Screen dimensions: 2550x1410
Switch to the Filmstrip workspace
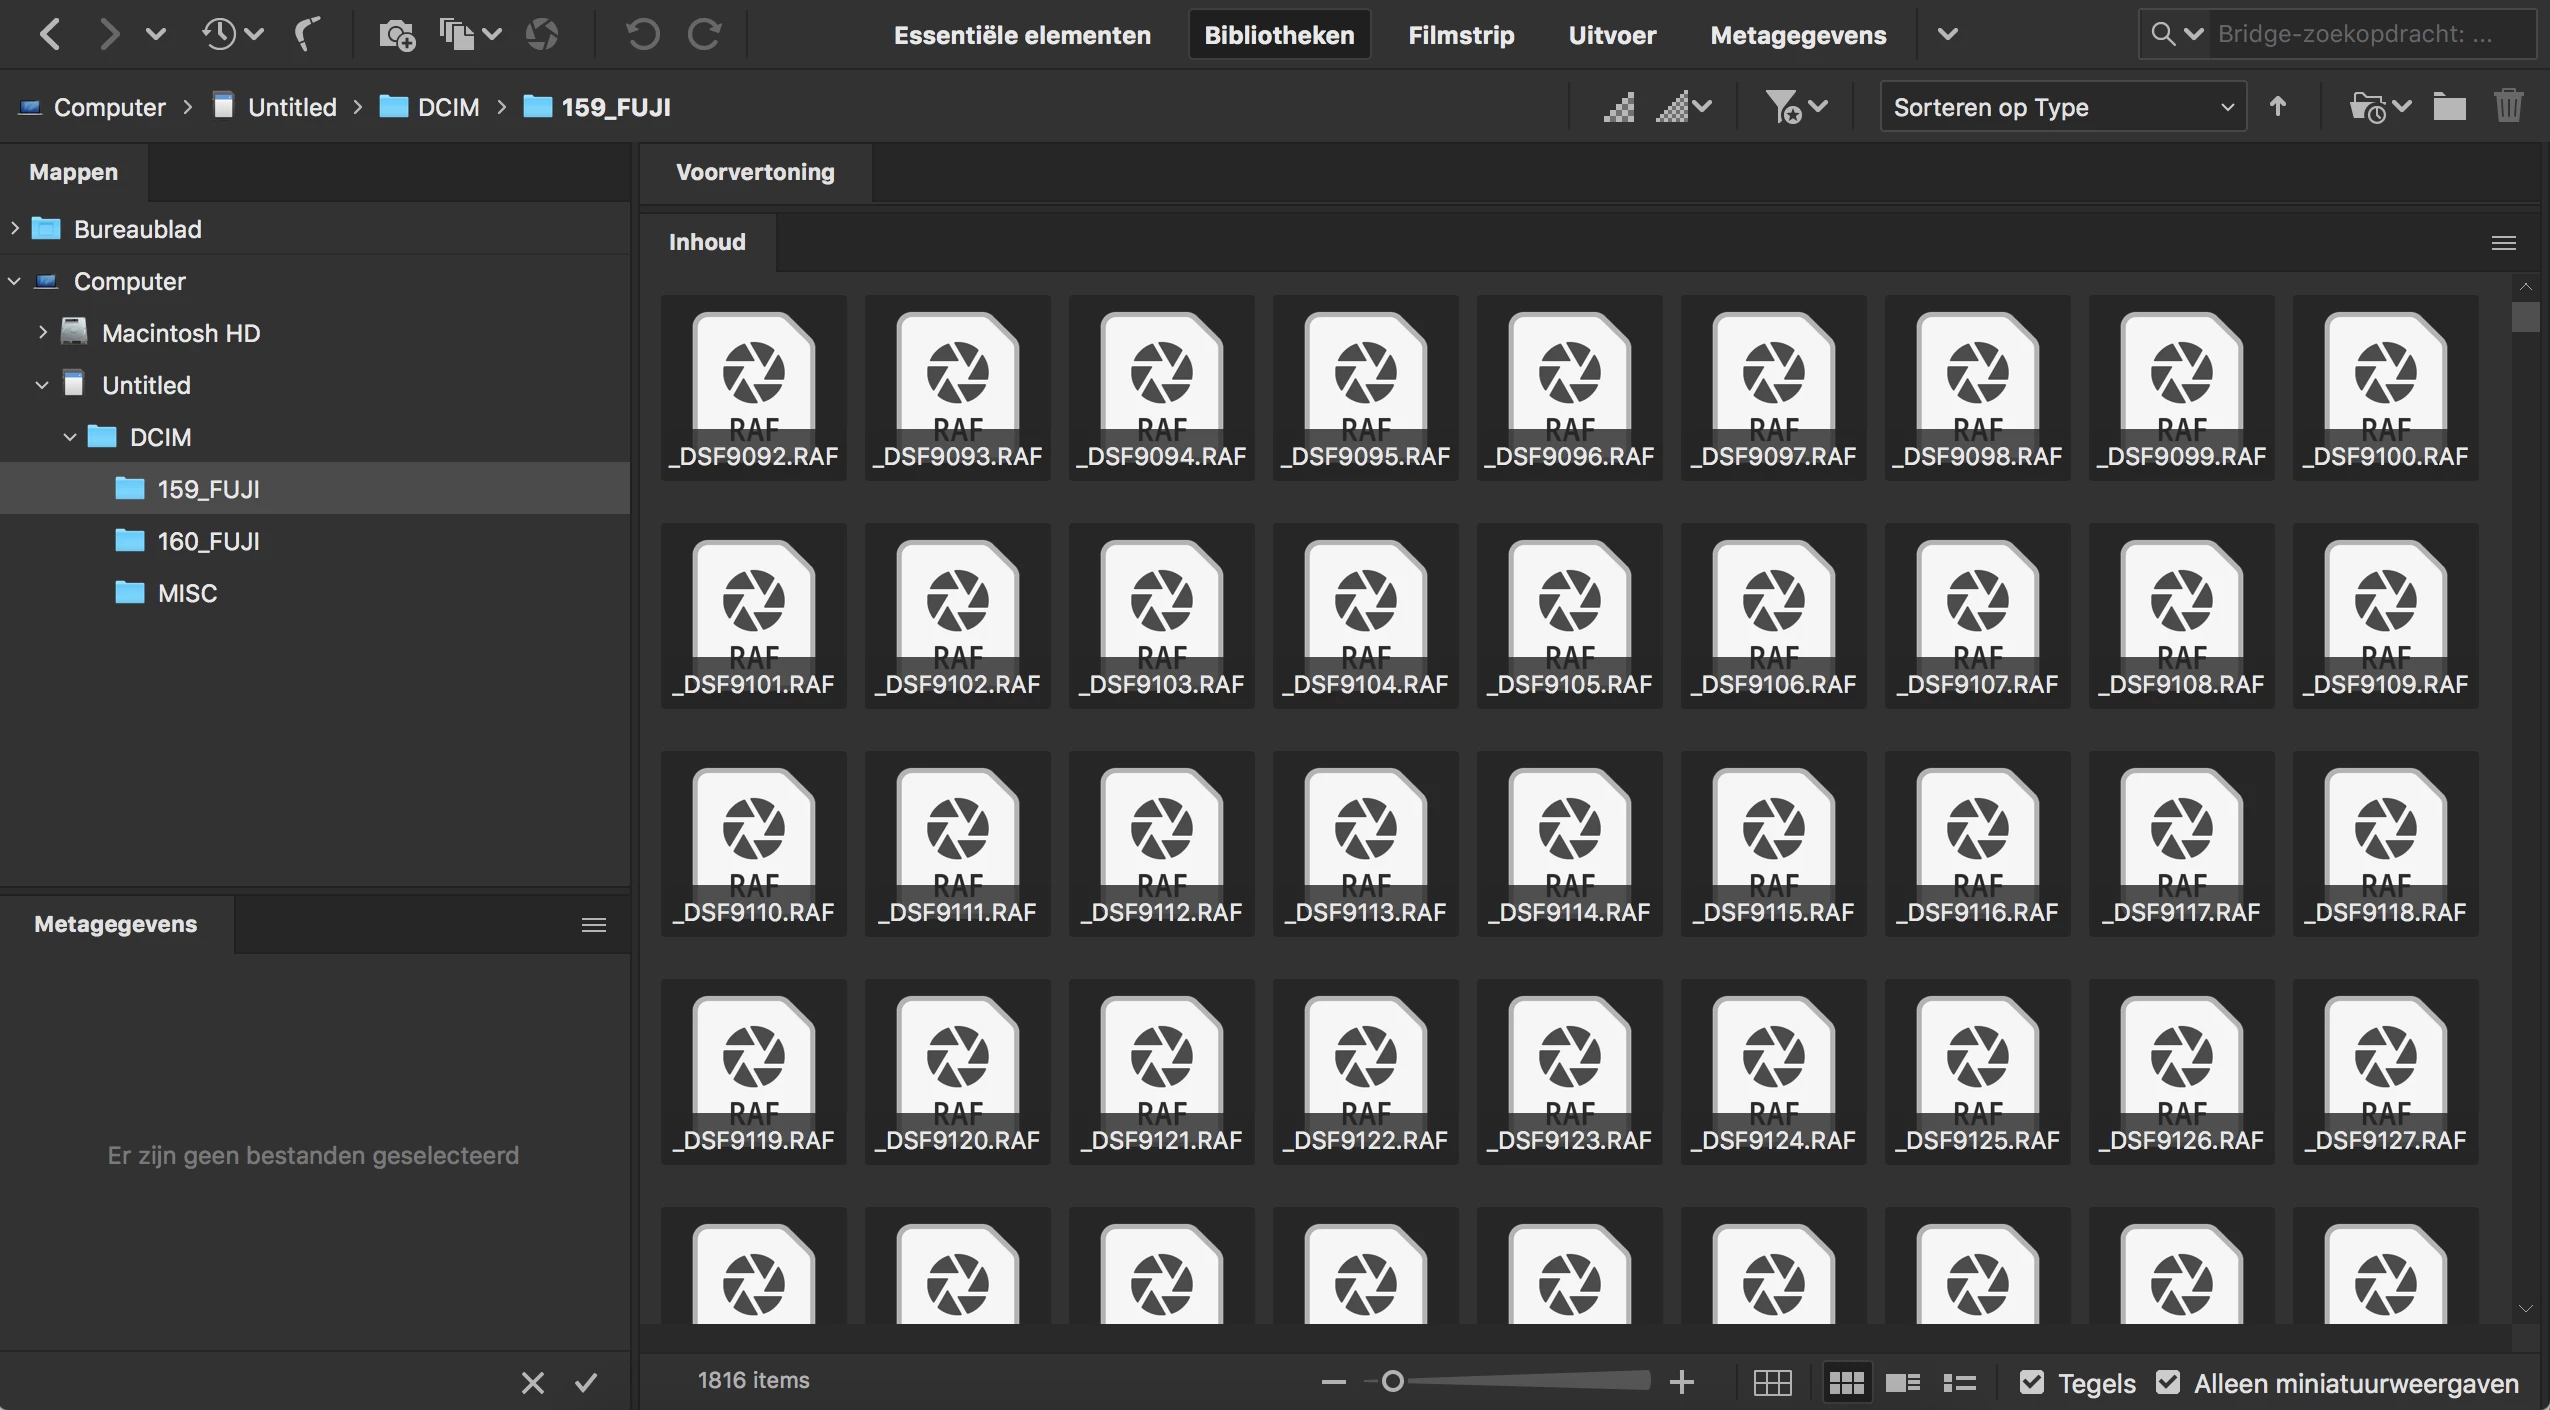tap(1460, 35)
